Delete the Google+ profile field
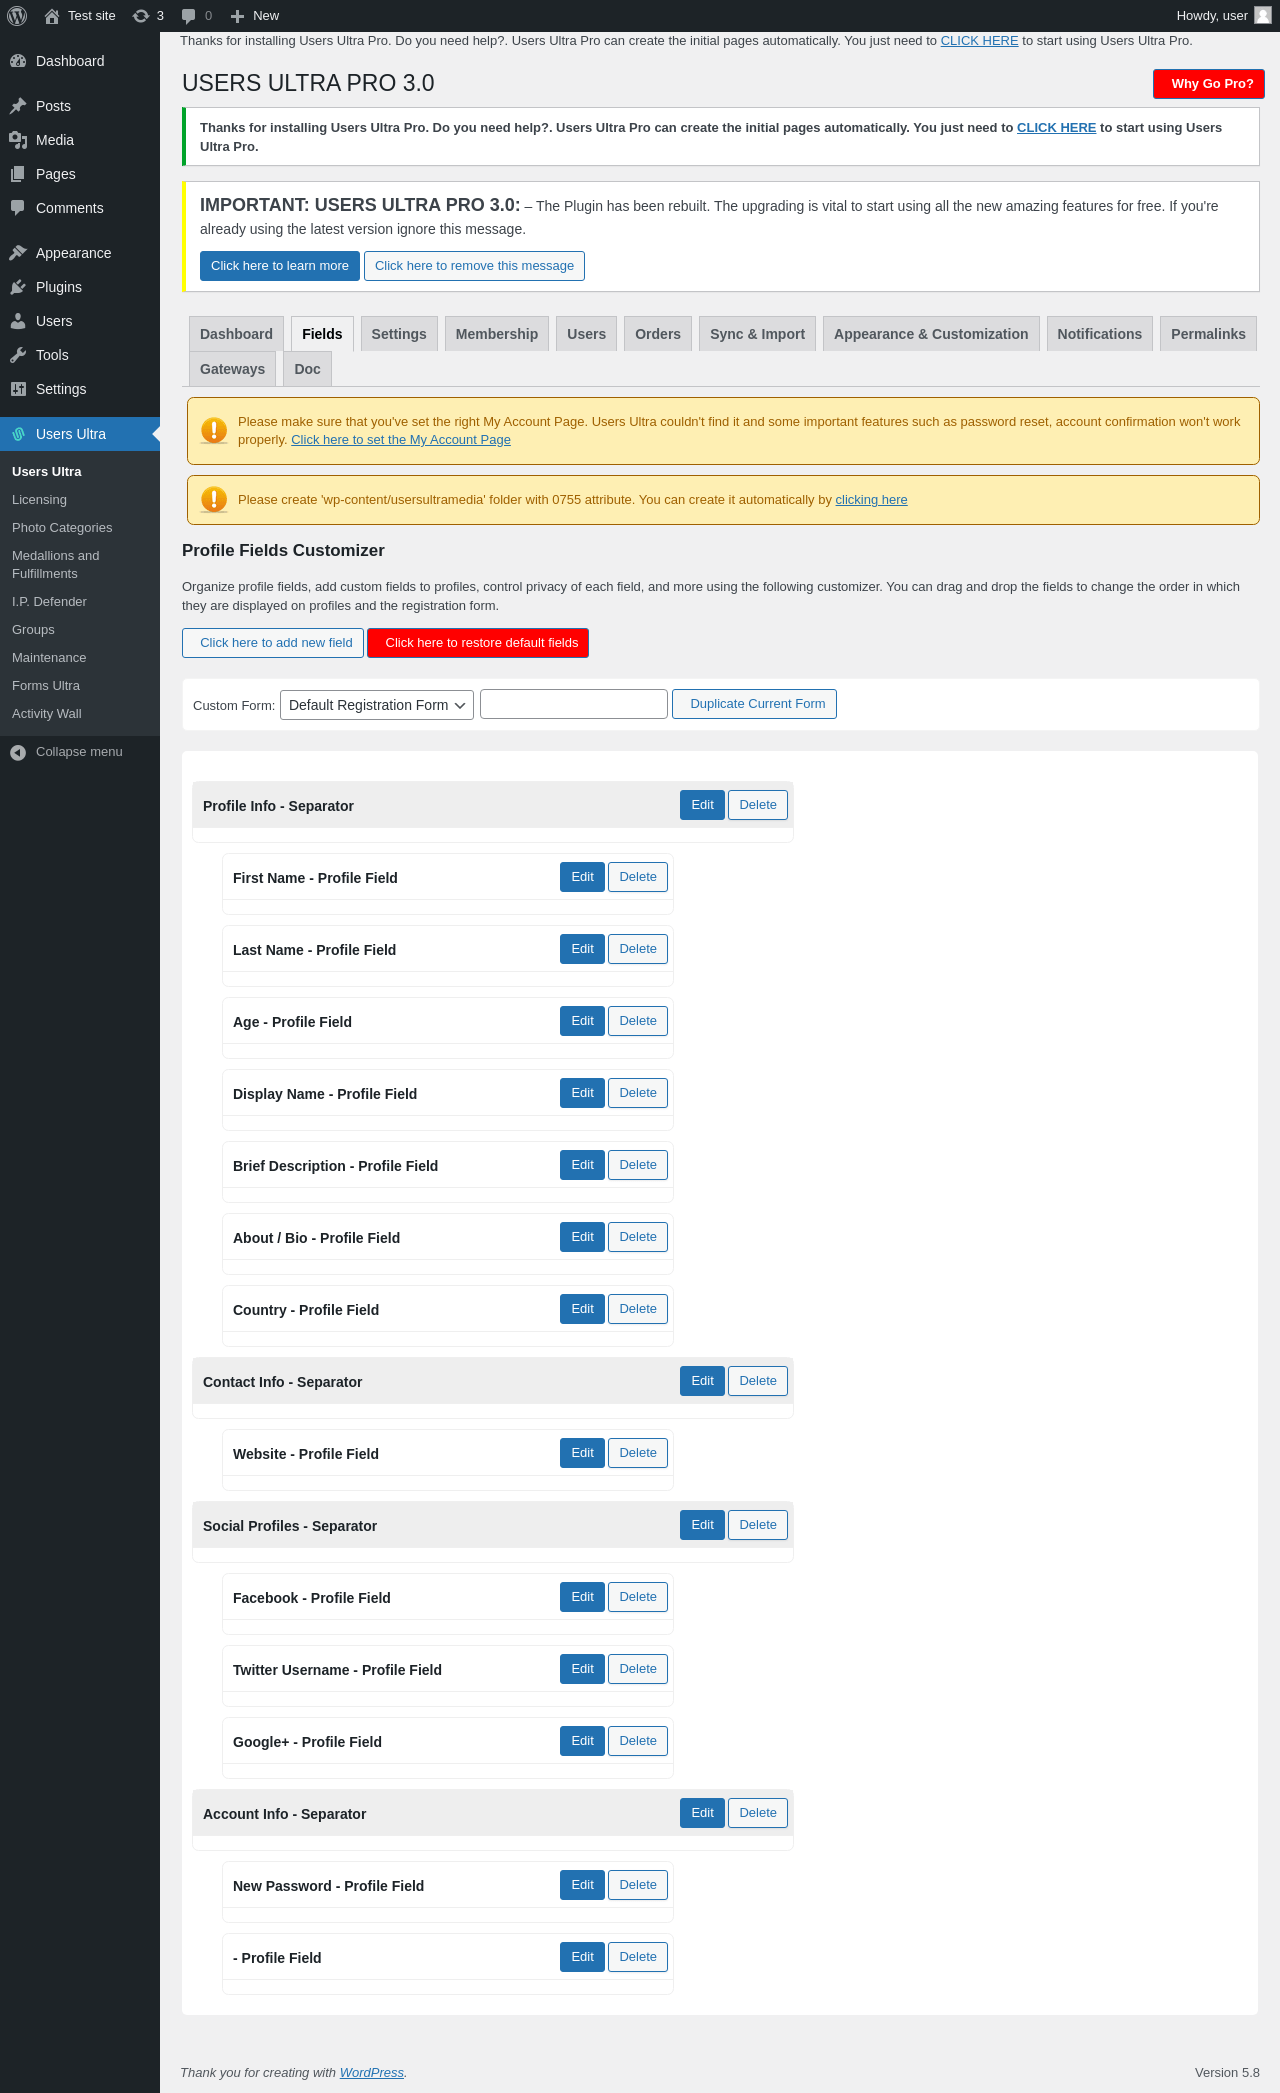 638,1741
